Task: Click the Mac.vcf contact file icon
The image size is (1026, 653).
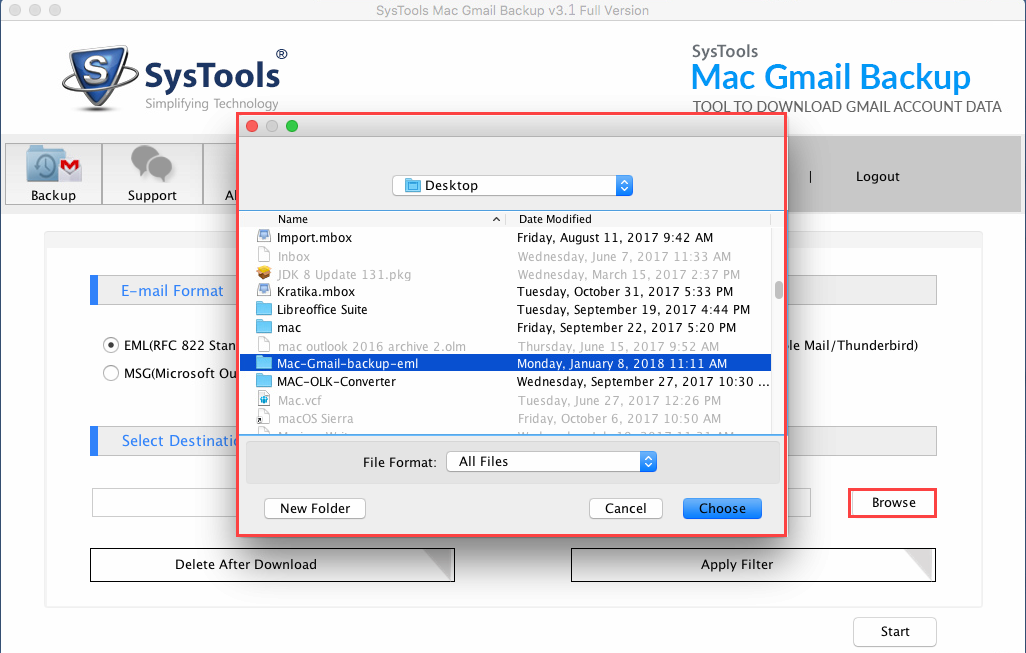Action: pyautogui.click(x=264, y=399)
